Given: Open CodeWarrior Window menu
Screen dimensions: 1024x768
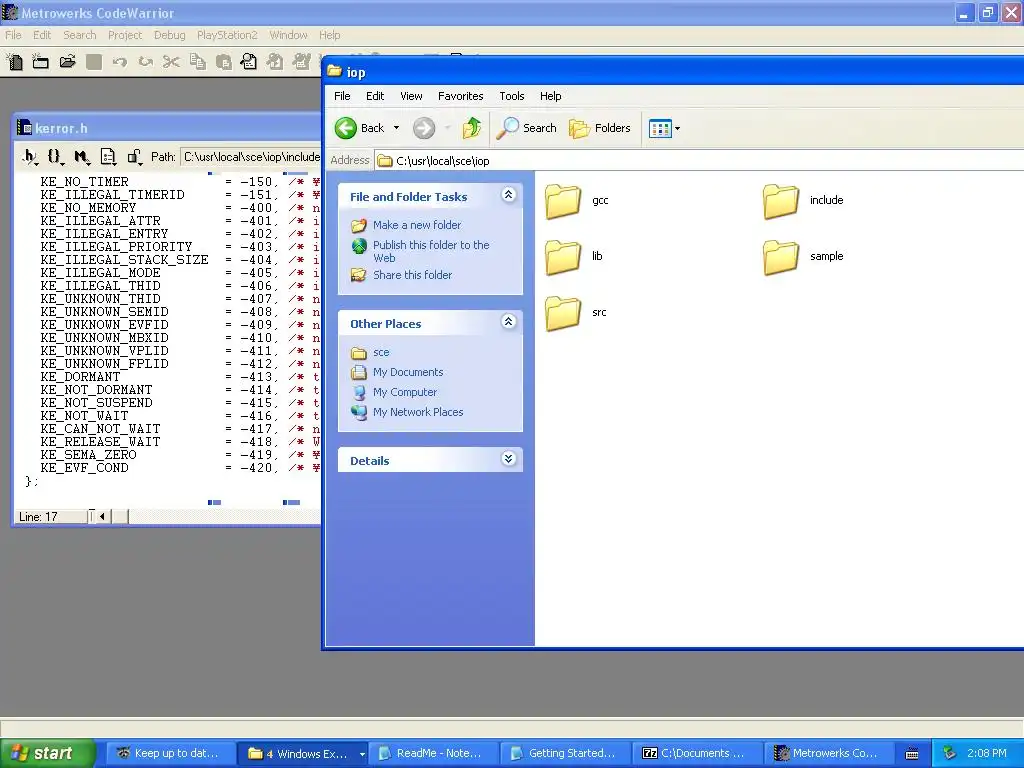Looking at the screenshot, I should click(288, 35).
